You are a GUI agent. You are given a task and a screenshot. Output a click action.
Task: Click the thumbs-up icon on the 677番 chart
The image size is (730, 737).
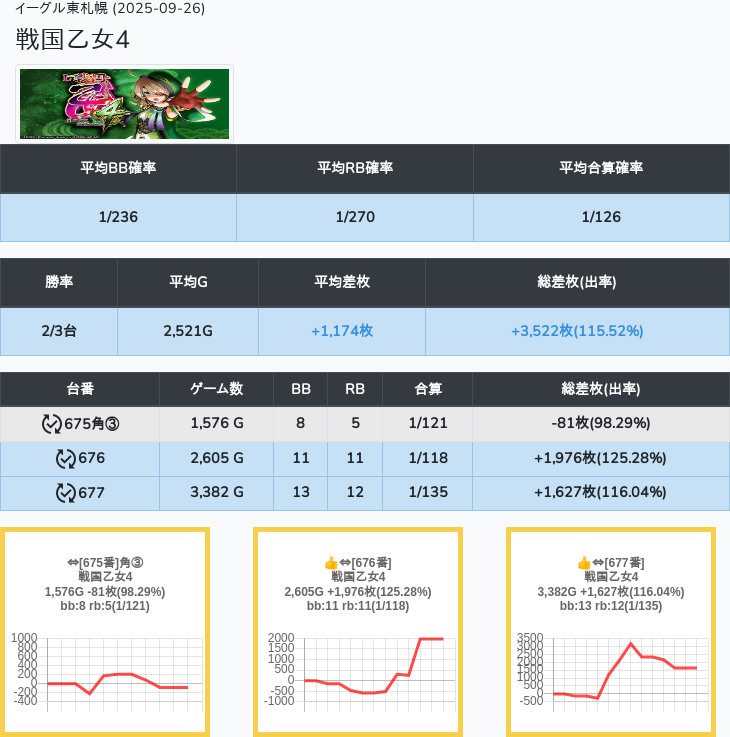click(x=584, y=564)
